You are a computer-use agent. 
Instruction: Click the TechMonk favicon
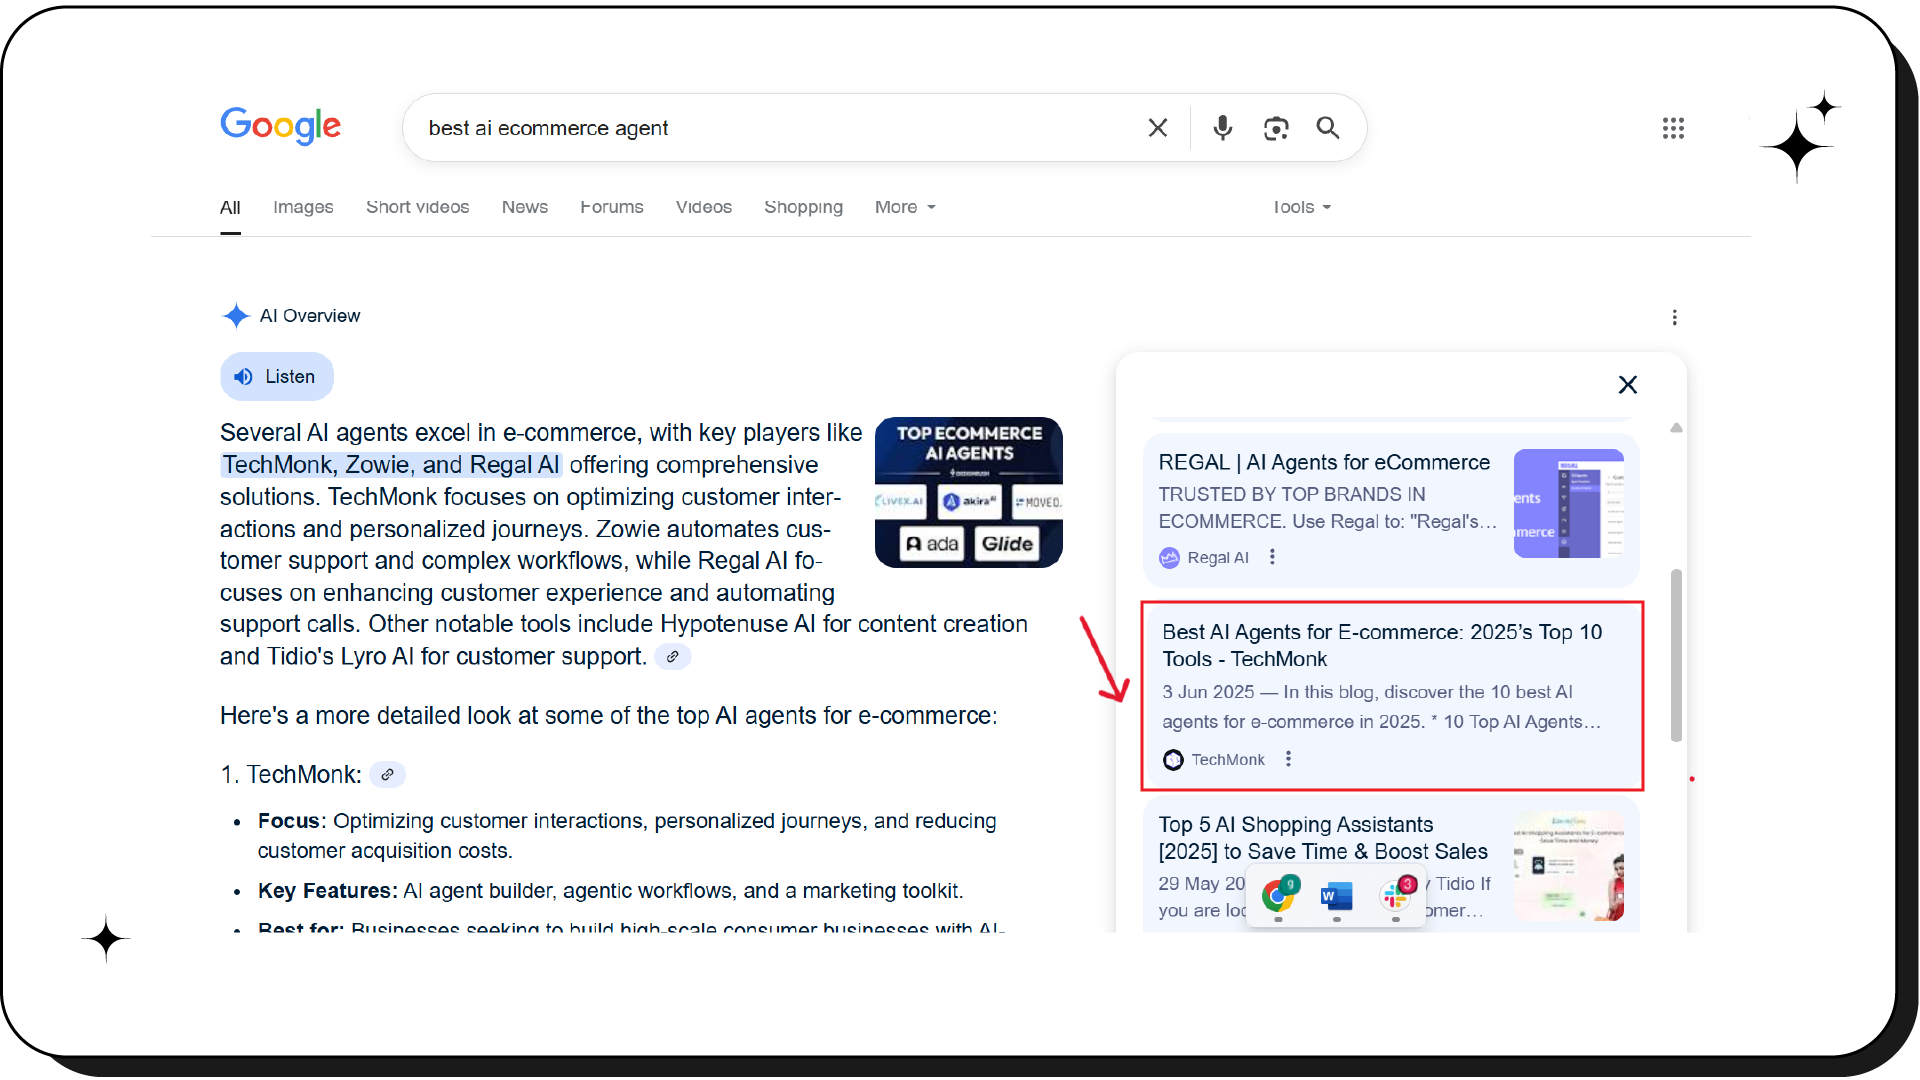coord(1173,760)
